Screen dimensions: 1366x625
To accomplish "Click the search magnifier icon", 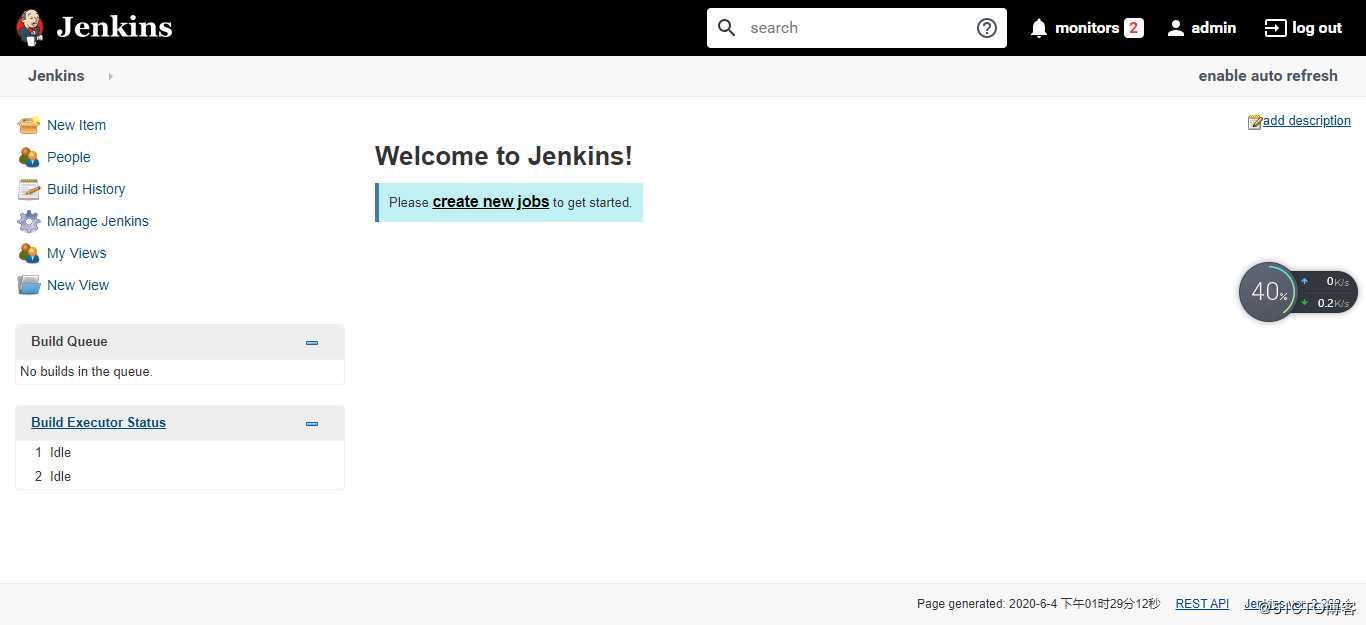I will coord(727,28).
